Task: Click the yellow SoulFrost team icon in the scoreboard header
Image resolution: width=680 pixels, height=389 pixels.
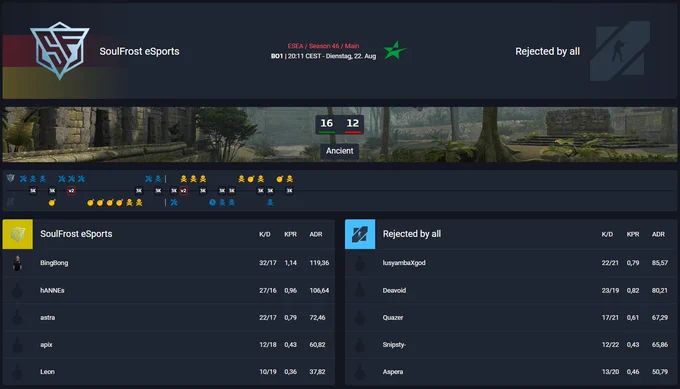Action: click(x=17, y=234)
